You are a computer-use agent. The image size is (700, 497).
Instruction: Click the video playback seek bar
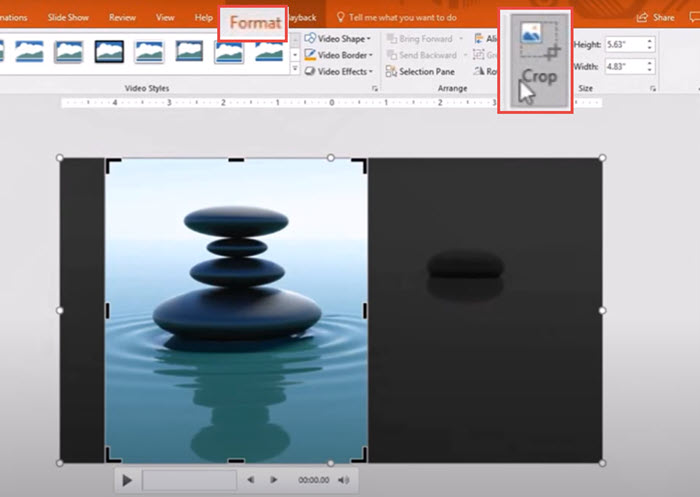pyautogui.click(x=189, y=480)
